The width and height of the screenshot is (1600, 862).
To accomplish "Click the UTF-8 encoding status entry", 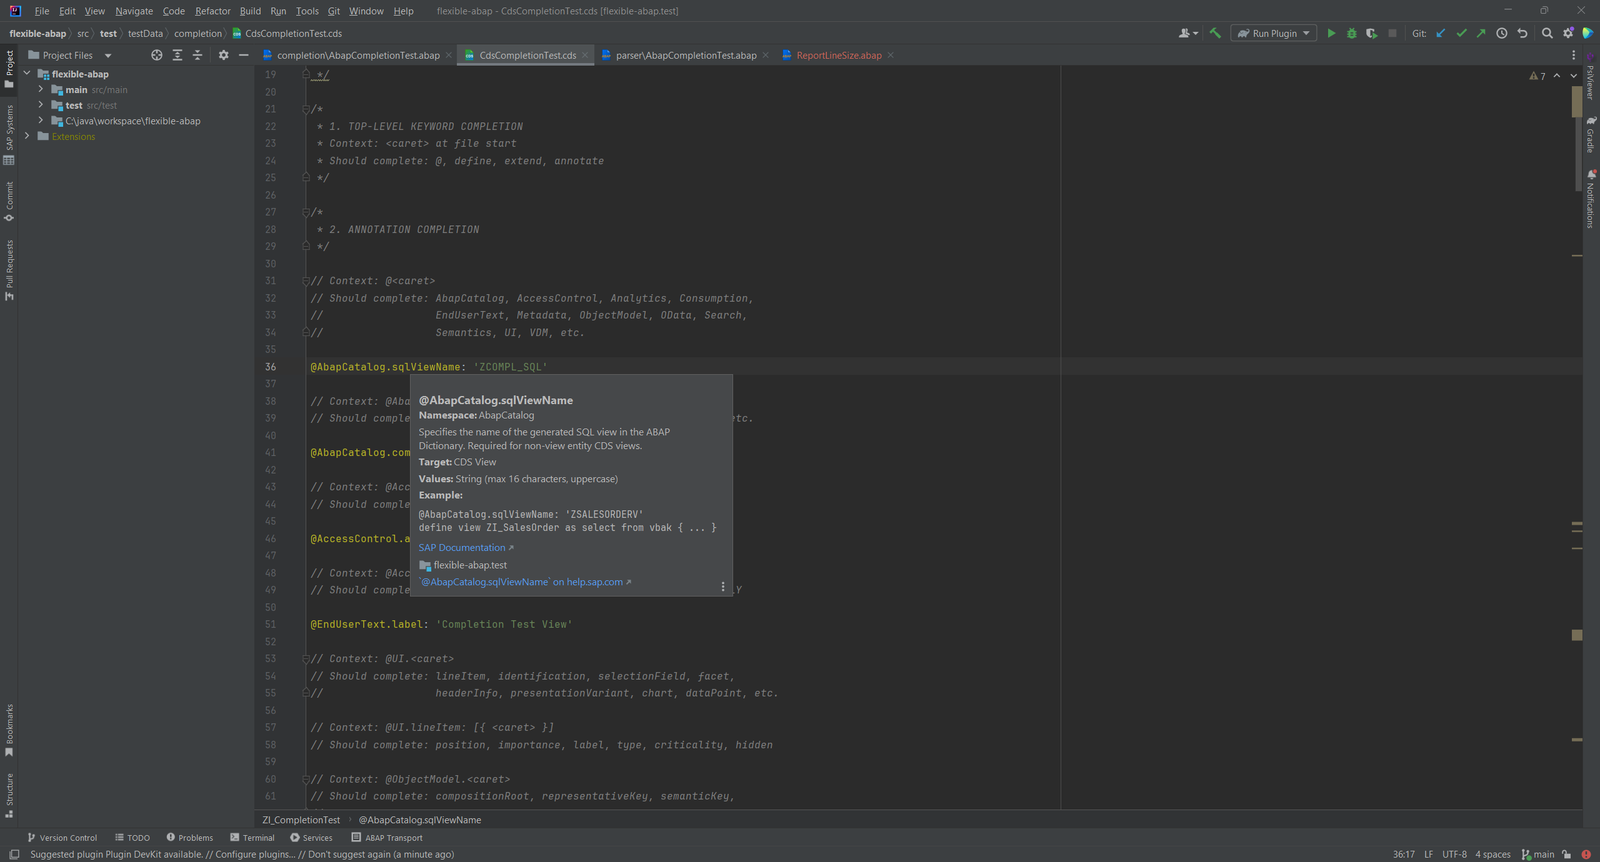I will coord(1454,854).
